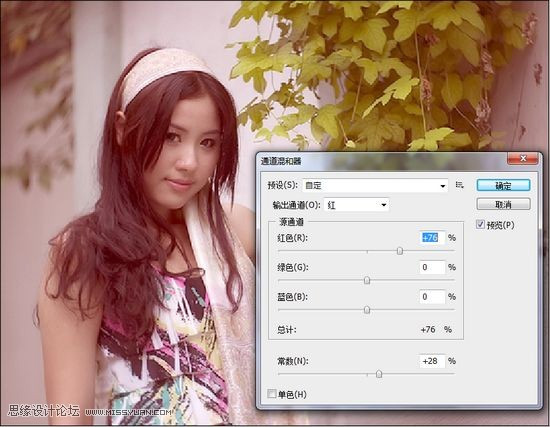Click the 源通道 group label
This screenshot has width=550, height=427.
tap(291, 222)
